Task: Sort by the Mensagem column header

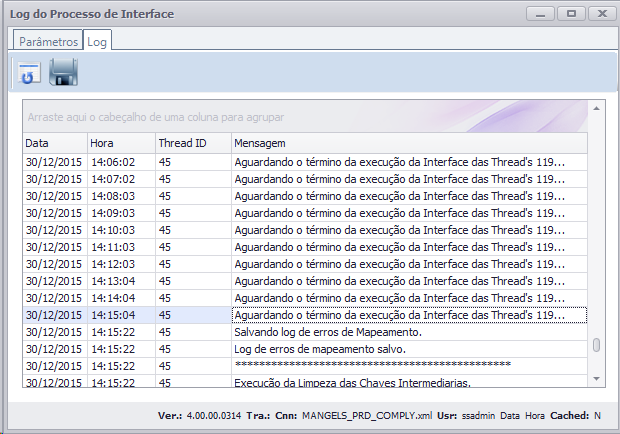Action: (x=409, y=143)
